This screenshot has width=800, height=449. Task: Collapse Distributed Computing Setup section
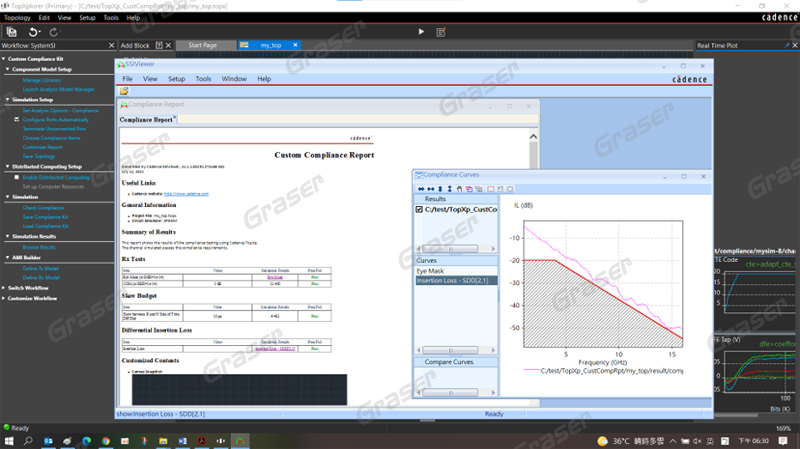(x=8, y=166)
